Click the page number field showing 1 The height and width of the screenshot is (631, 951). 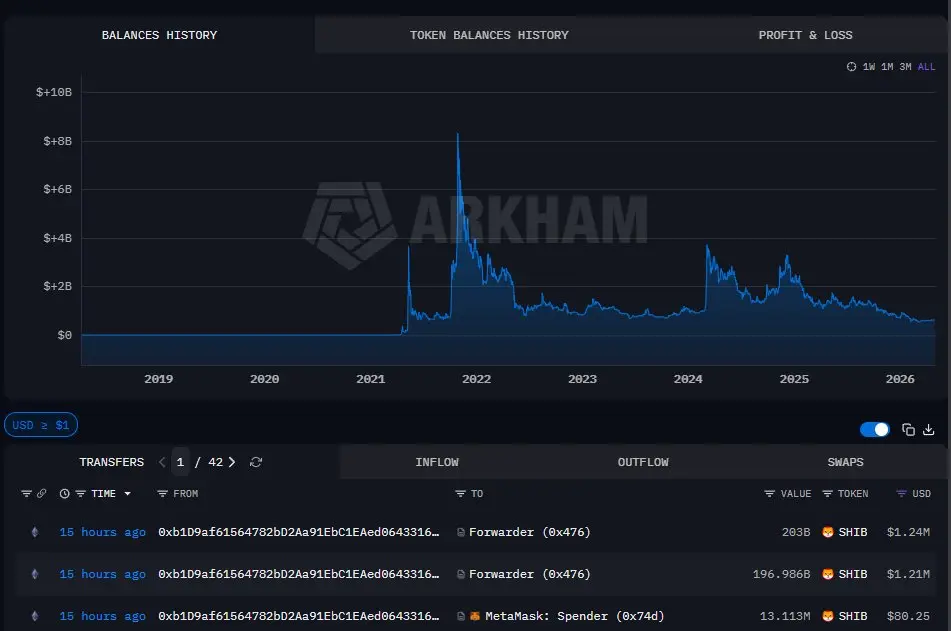click(x=180, y=462)
